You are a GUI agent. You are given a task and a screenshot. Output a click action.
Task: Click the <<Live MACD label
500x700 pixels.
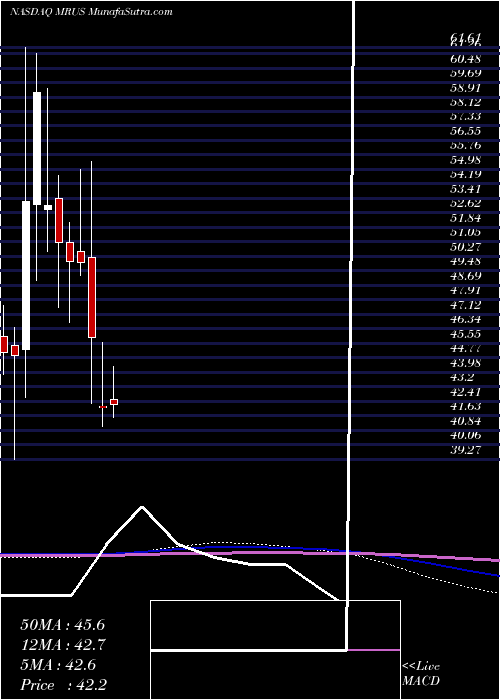[421, 674]
